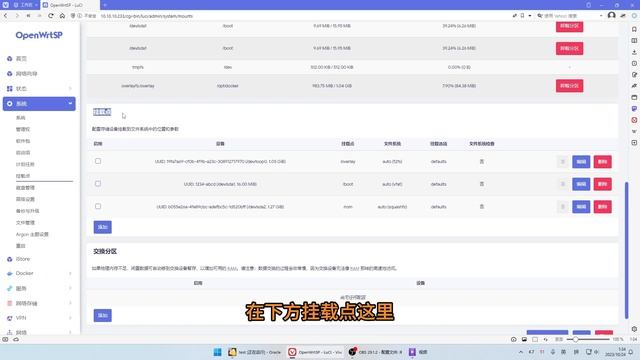
Task: Open bookmarks panel in right sidebar
Action: 634,29
